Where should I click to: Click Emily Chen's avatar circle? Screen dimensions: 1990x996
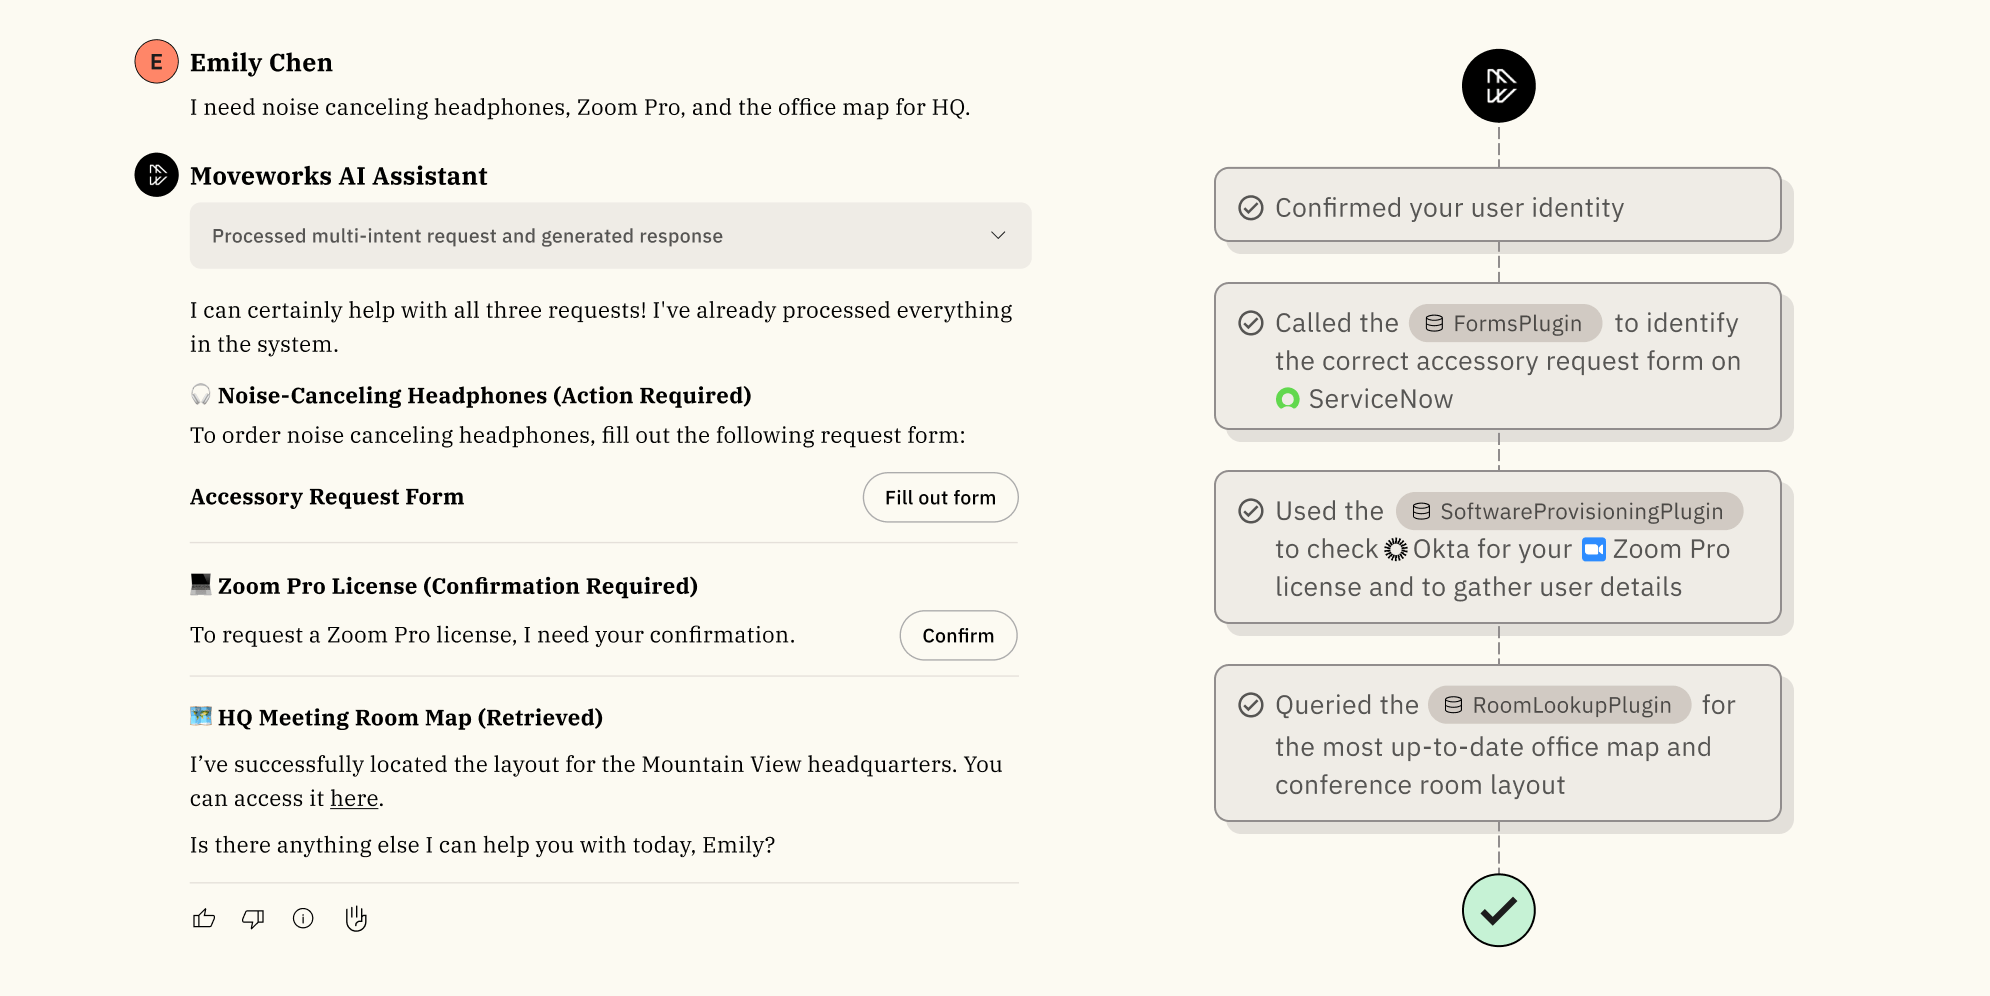click(x=155, y=61)
